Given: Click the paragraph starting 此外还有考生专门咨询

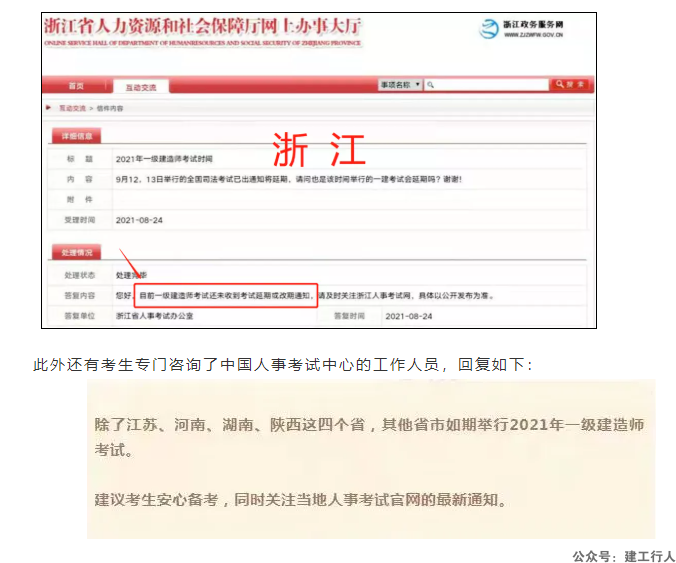Looking at the screenshot, I should coord(283,365).
